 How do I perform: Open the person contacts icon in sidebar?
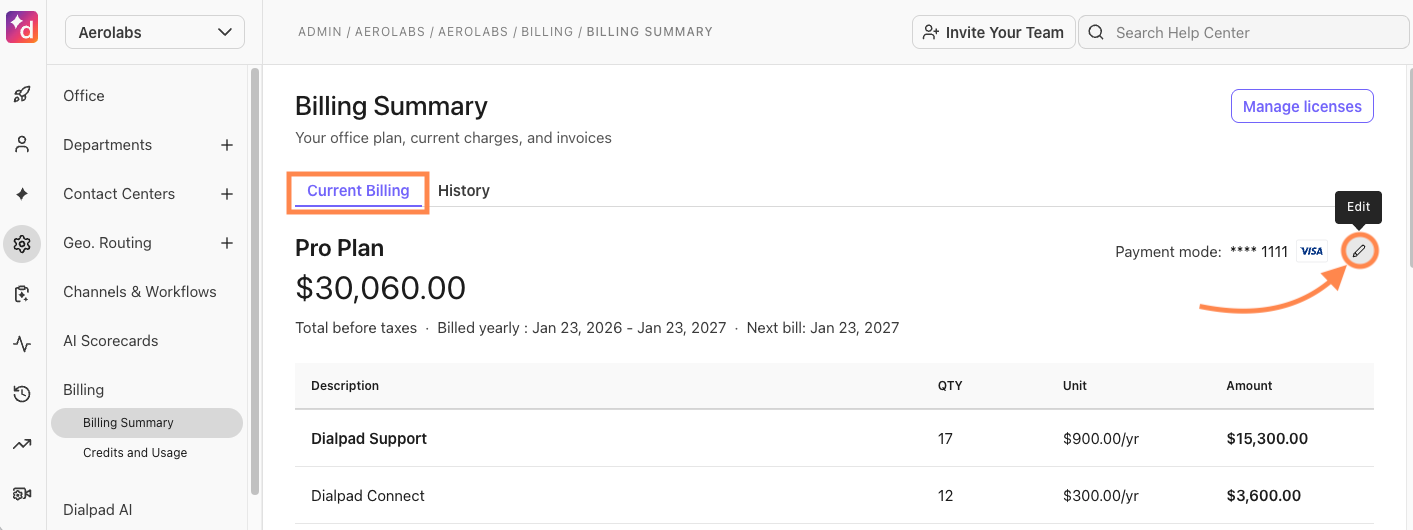(x=22, y=144)
